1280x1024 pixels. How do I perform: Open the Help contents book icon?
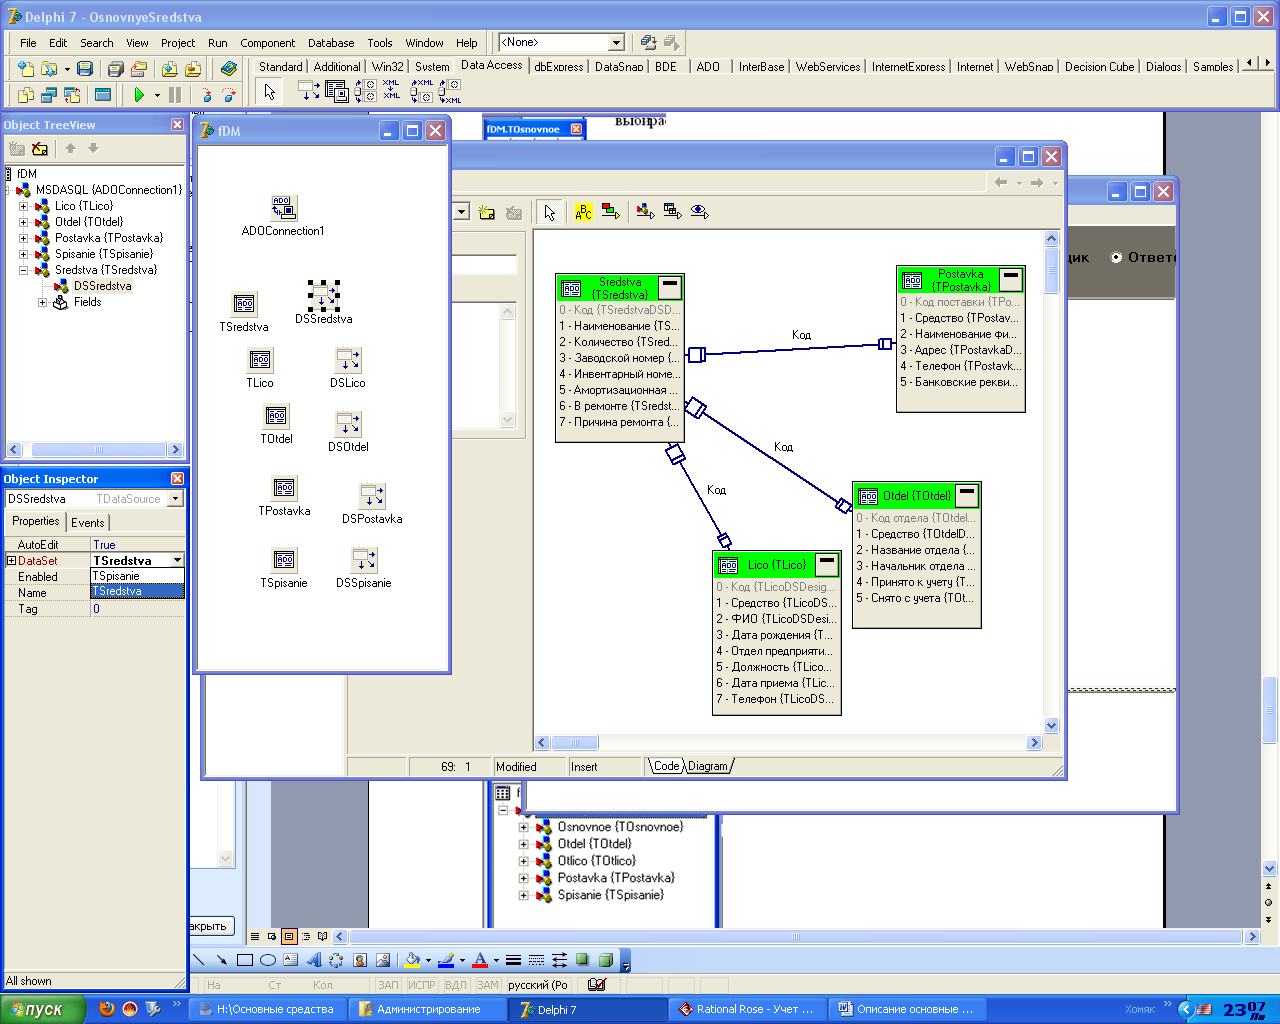(x=229, y=69)
